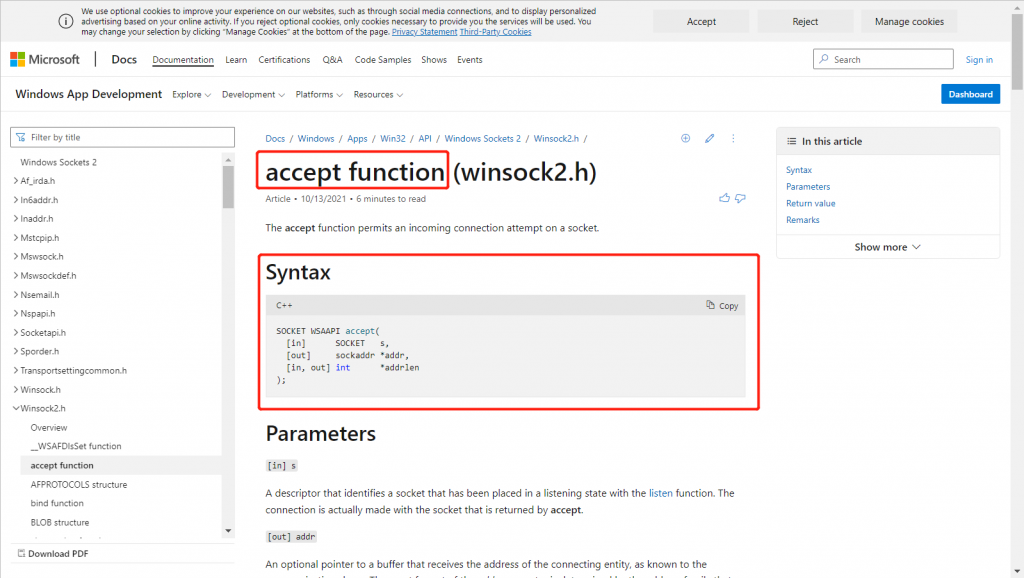Expand Show more in article outline
Image resolution: width=1024 pixels, height=578 pixels.
tap(887, 247)
